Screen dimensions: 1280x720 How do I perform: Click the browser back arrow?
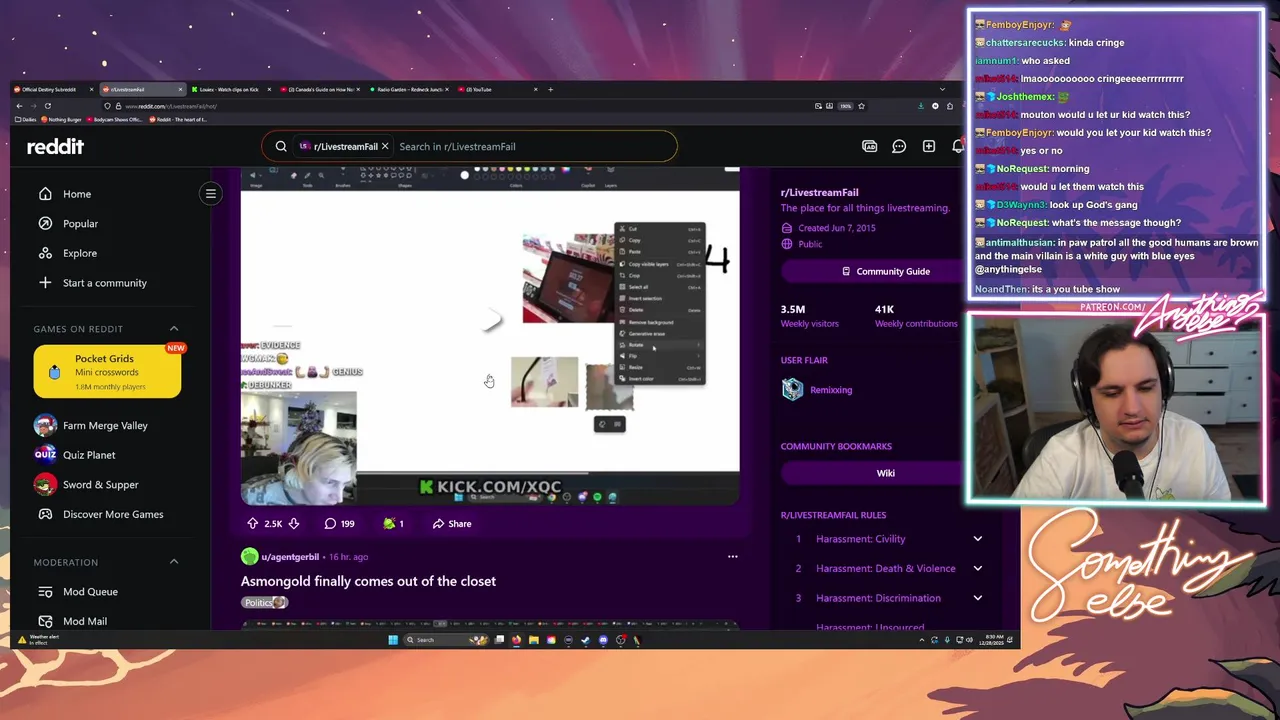19,106
